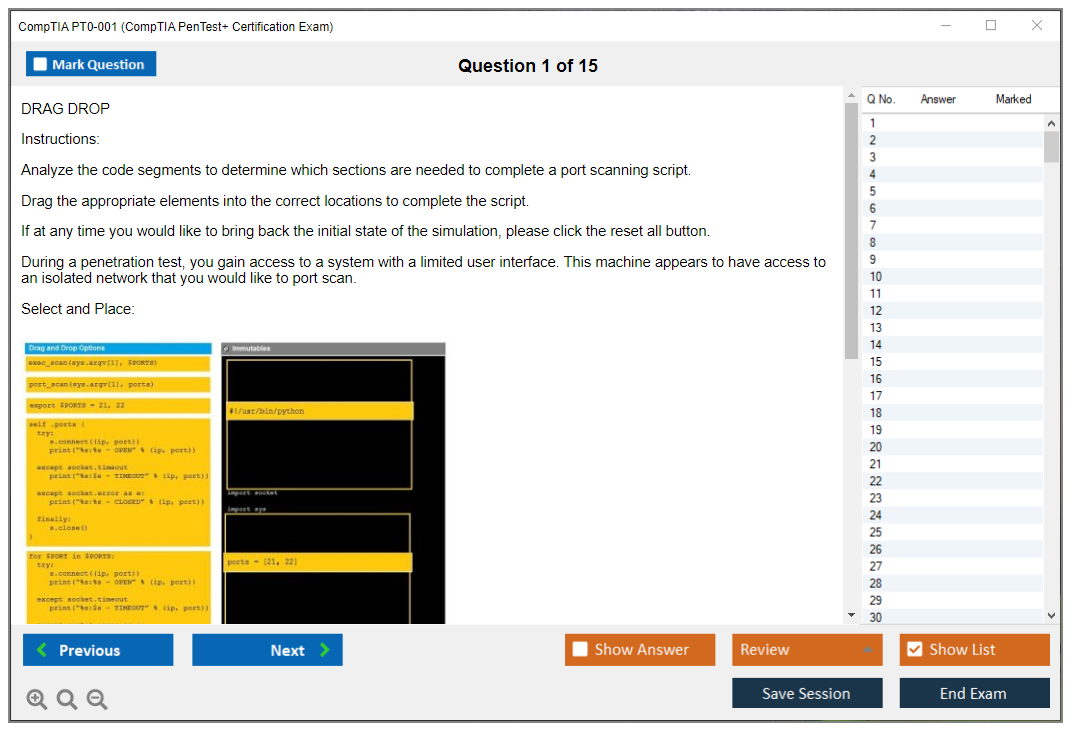Click the Marked column header
This screenshot has height=735, width=1075.
pyautogui.click(x=1013, y=99)
